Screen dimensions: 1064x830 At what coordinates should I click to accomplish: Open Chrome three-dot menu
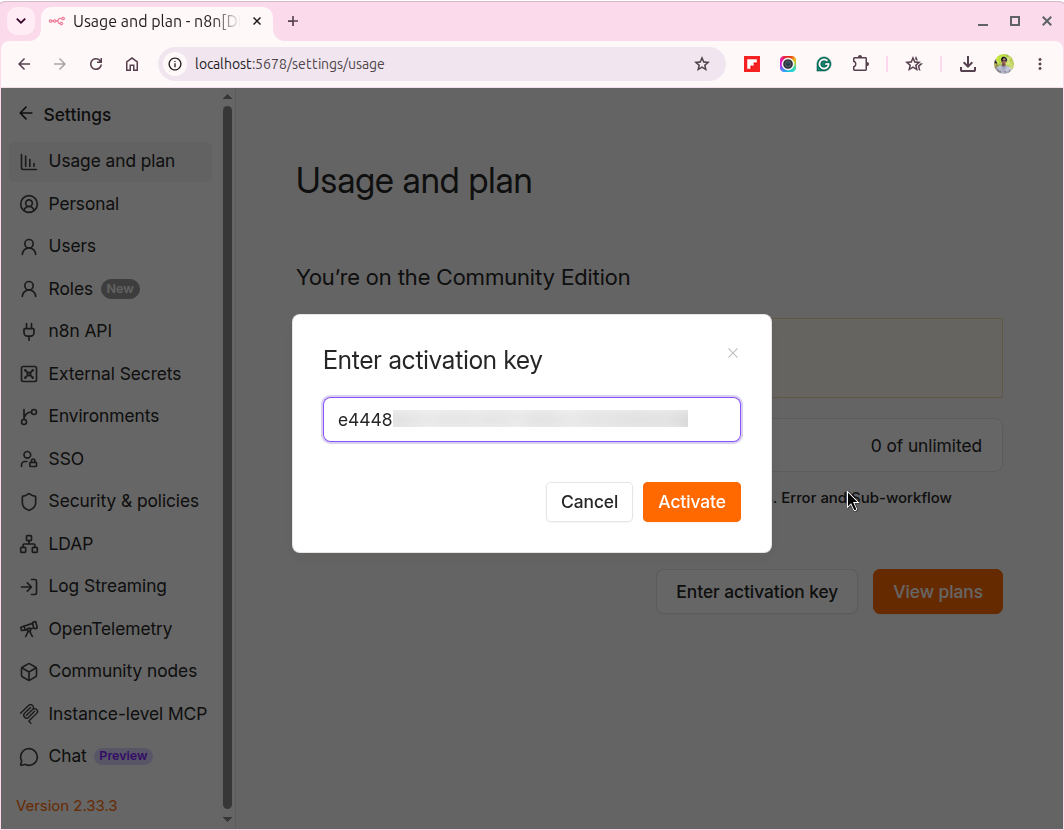1040,64
